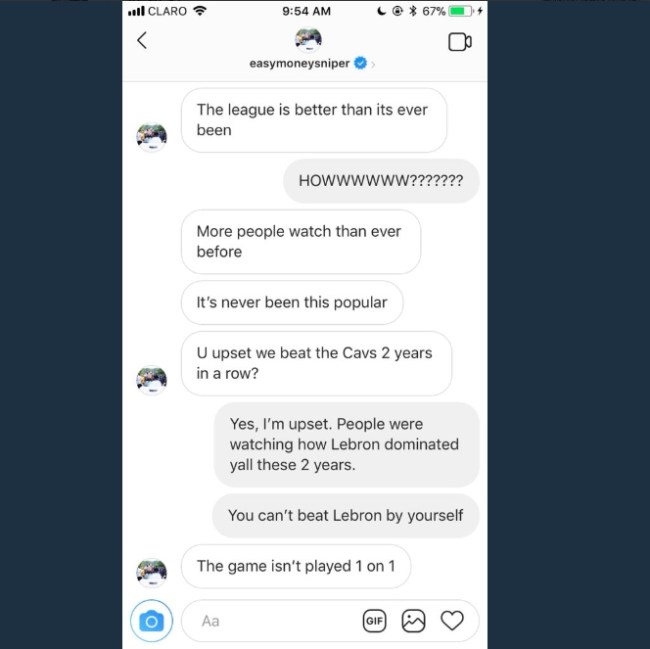The image size is (650, 649).
Task: Tap the back arrow in the chat header
Action: (142, 41)
